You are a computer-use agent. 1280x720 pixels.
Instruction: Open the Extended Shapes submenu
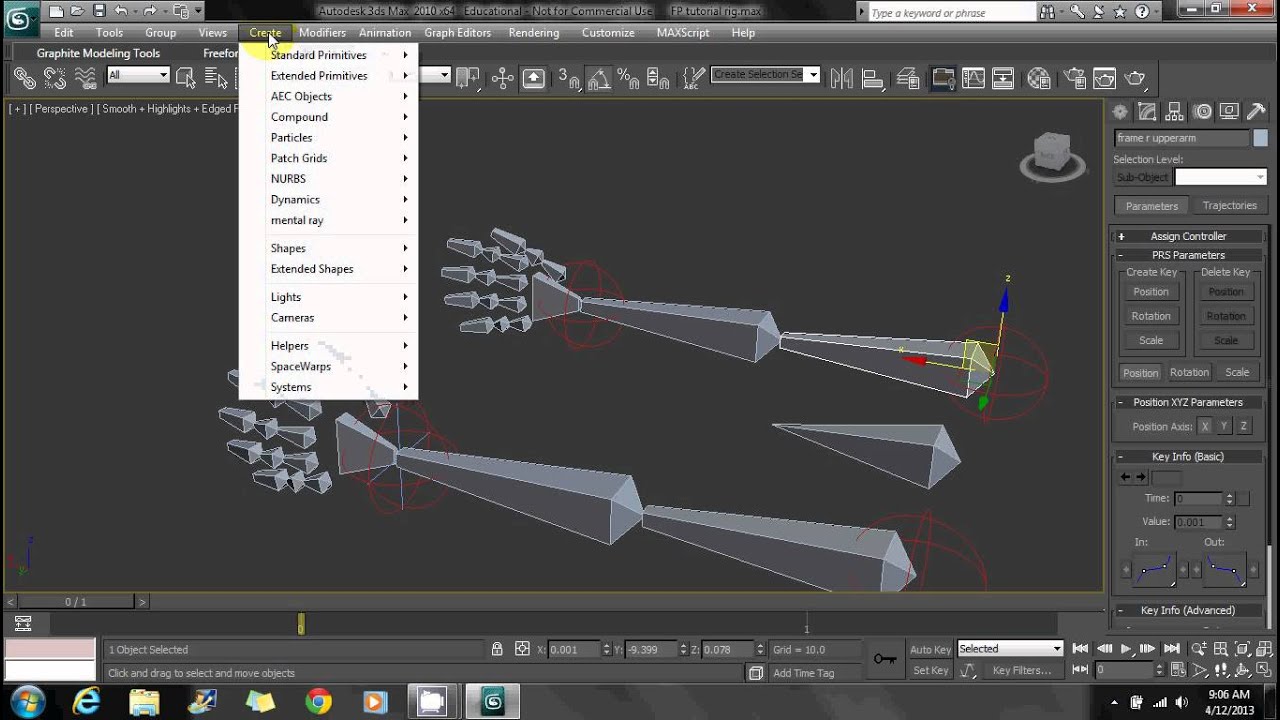(329, 269)
